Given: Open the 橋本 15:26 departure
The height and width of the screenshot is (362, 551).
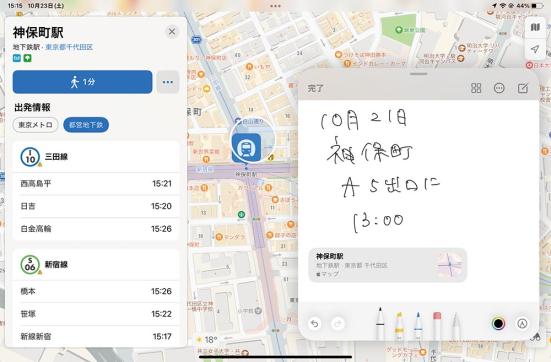Looking at the screenshot, I should pyautogui.click(x=96, y=291).
